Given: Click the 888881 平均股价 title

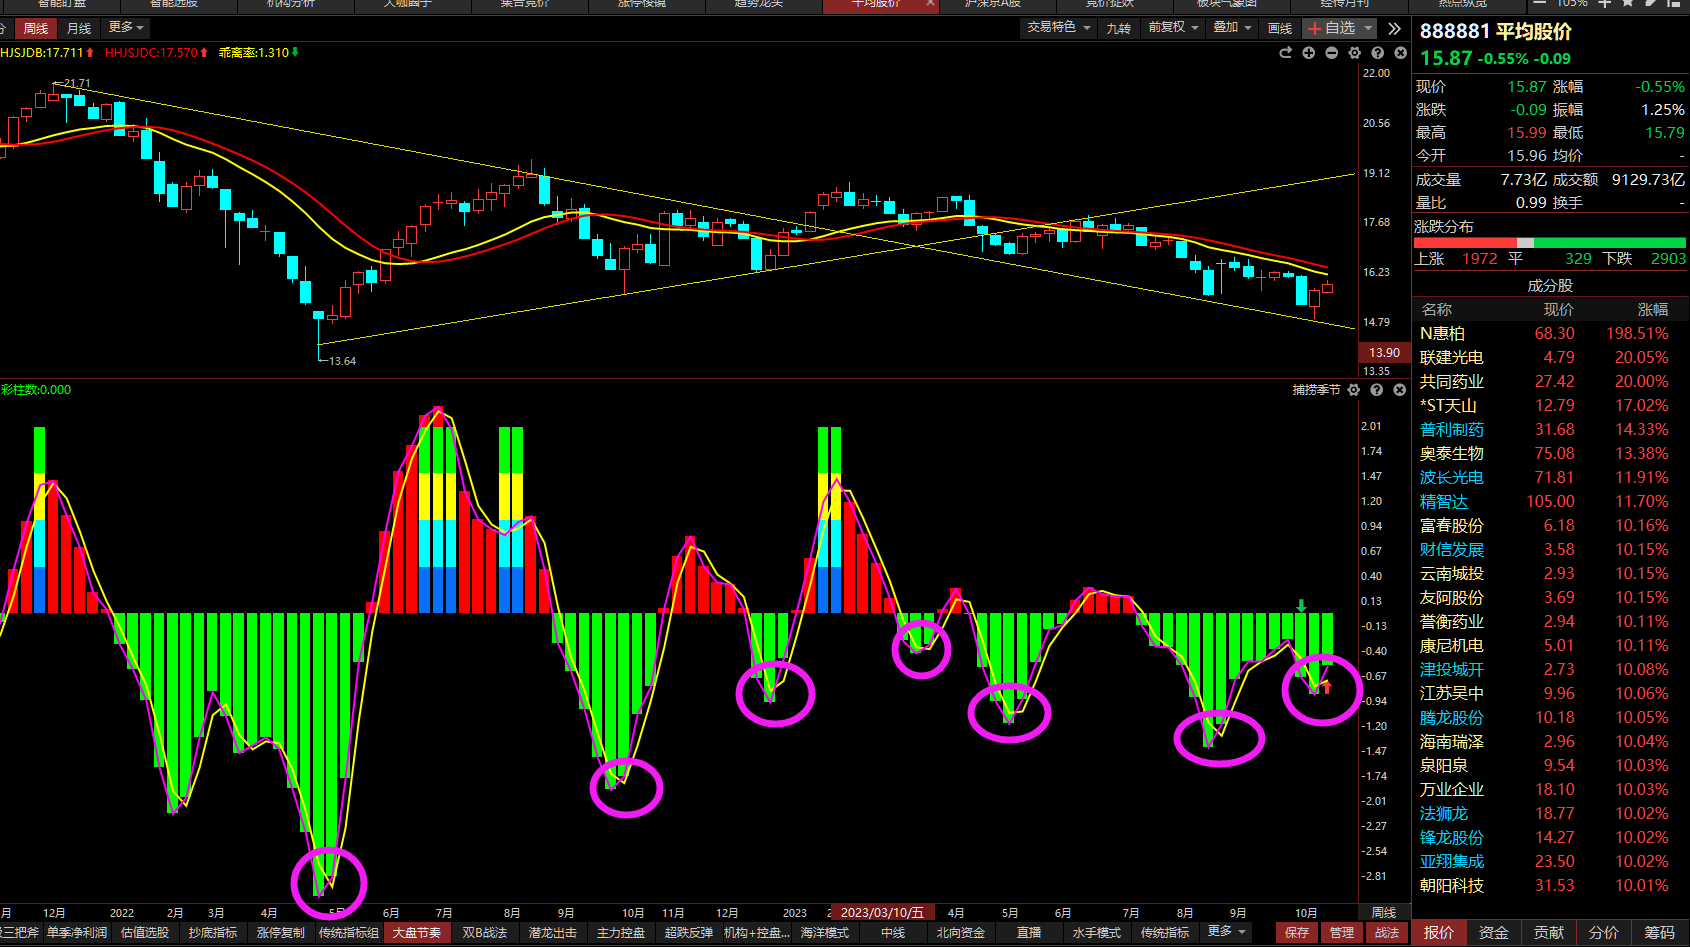Looking at the screenshot, I should 1496,32.
